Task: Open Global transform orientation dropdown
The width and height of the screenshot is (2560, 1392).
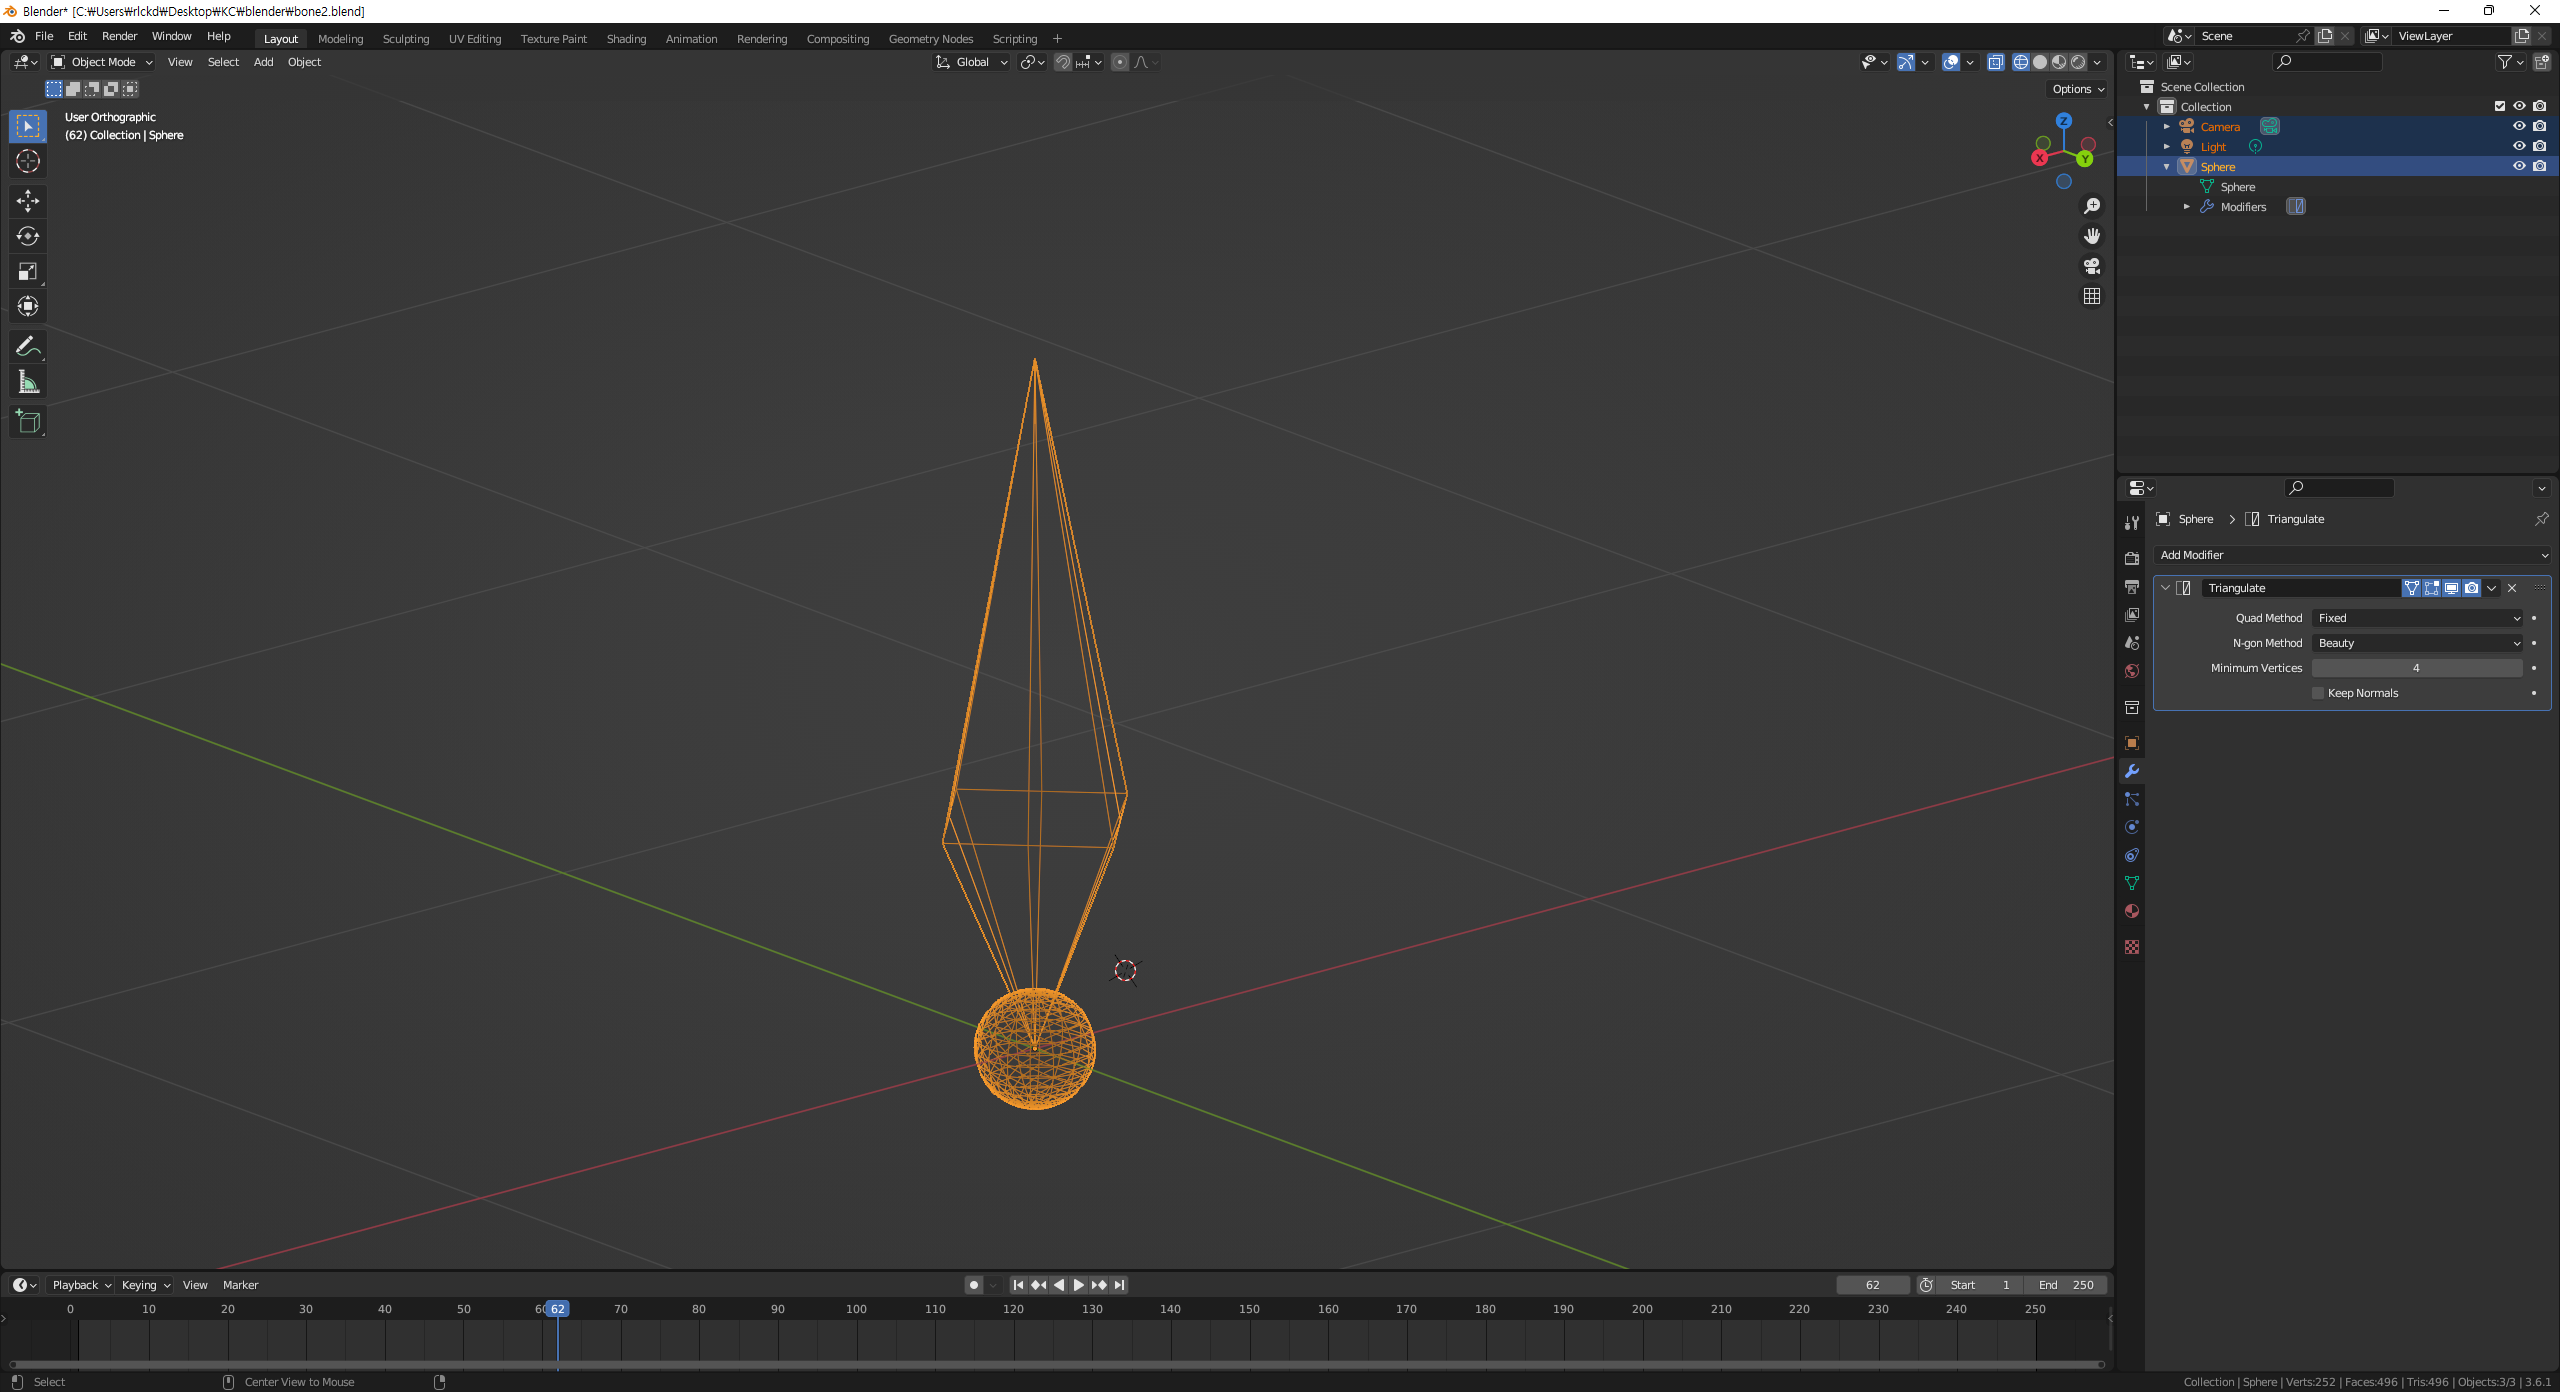Action: pyautogui.click(x=971, y=62)
